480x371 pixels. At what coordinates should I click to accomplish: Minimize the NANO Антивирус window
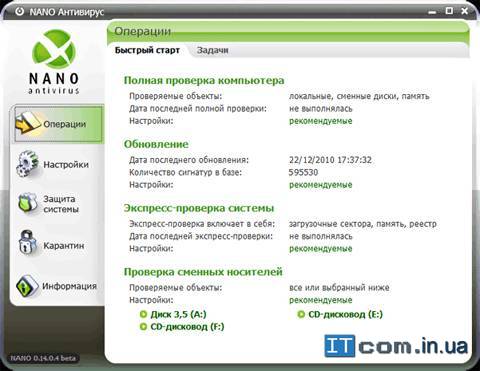coord(432,12)
